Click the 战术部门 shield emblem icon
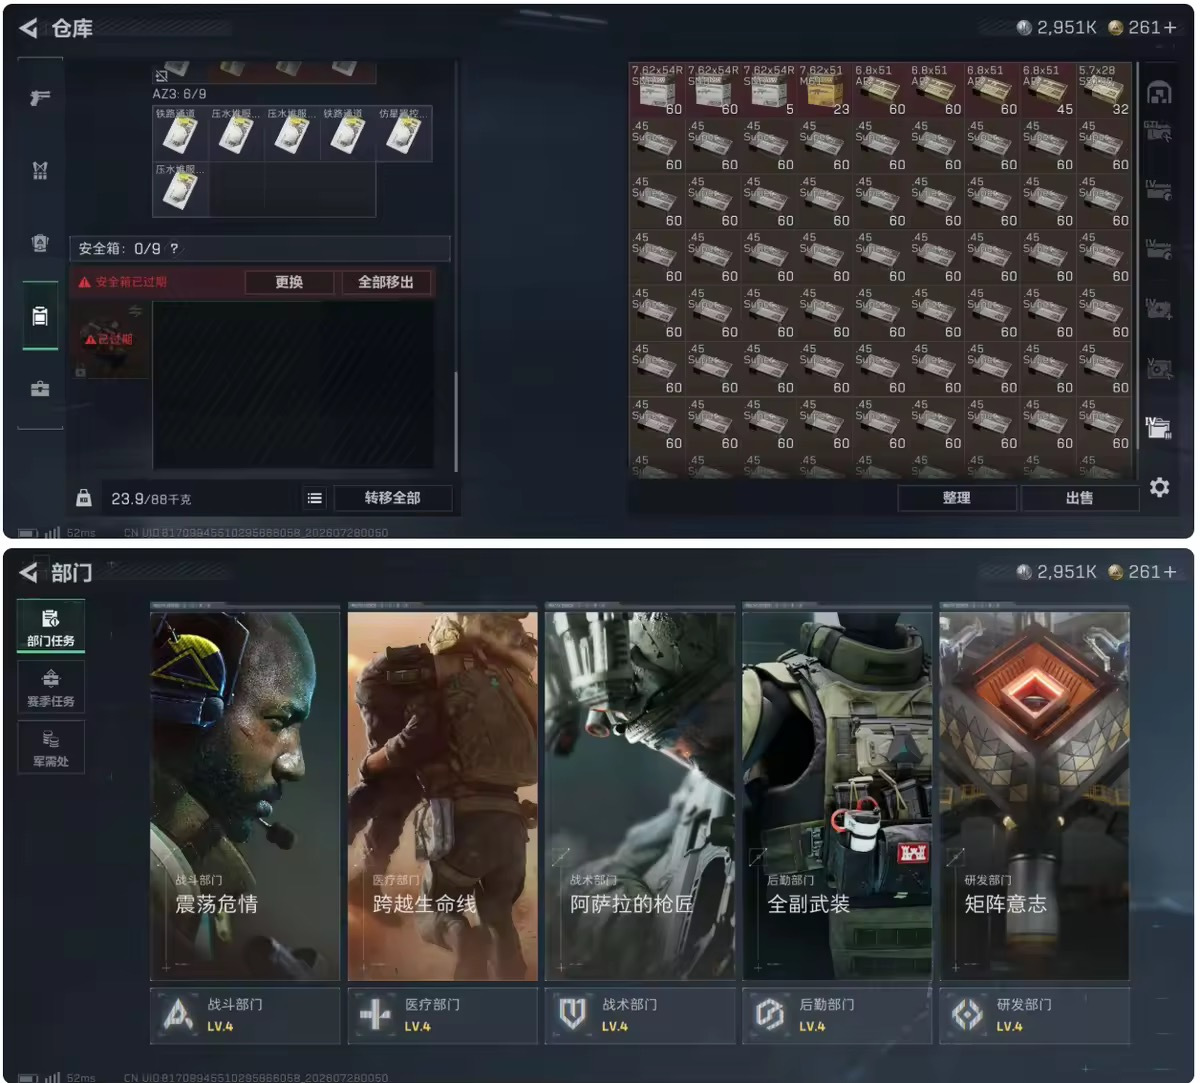The height and width of the screenshot is (1083, 1200). pos(572,1016)
